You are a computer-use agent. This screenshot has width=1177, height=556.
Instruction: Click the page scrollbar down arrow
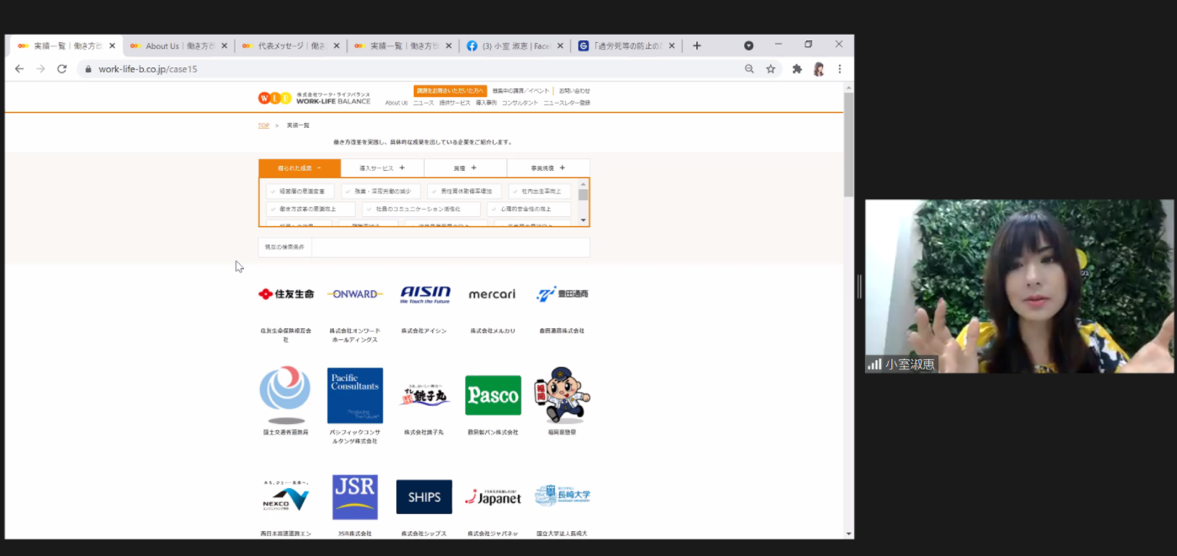849,533
